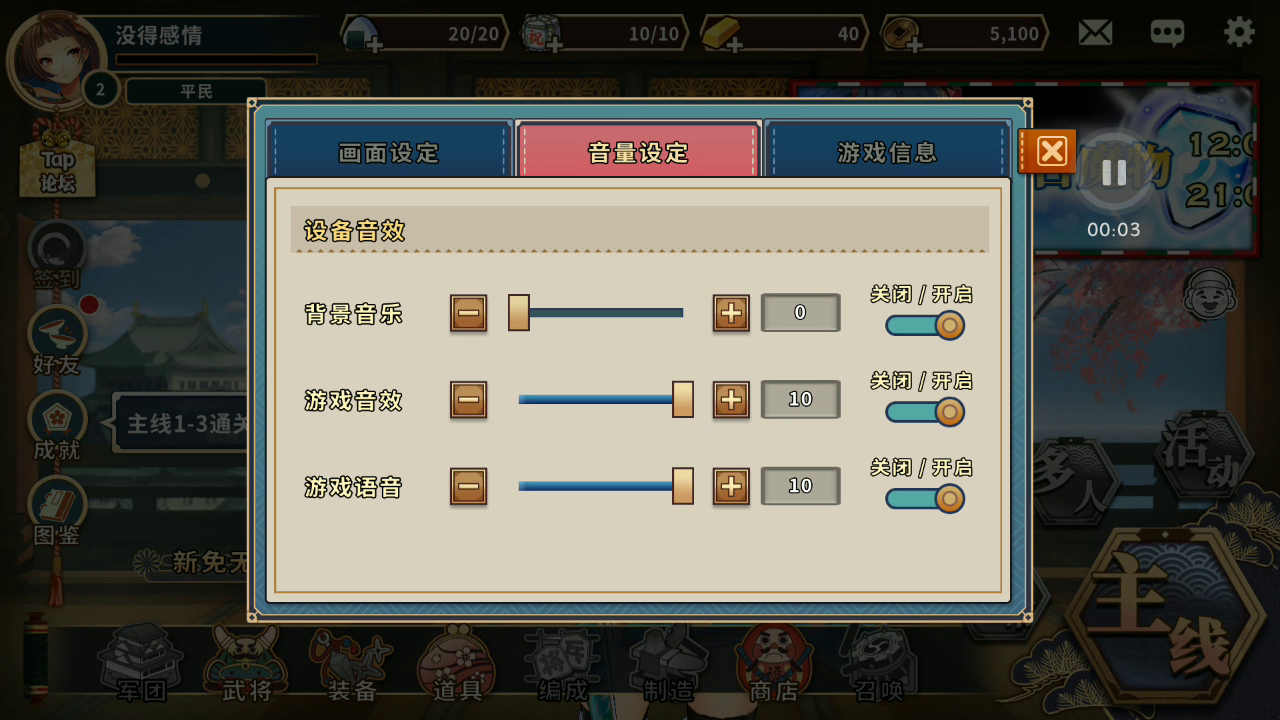Toggle the 游戏语音 on/off switch
This screenshot has height=720, width=1280.
tap(925, 498)
